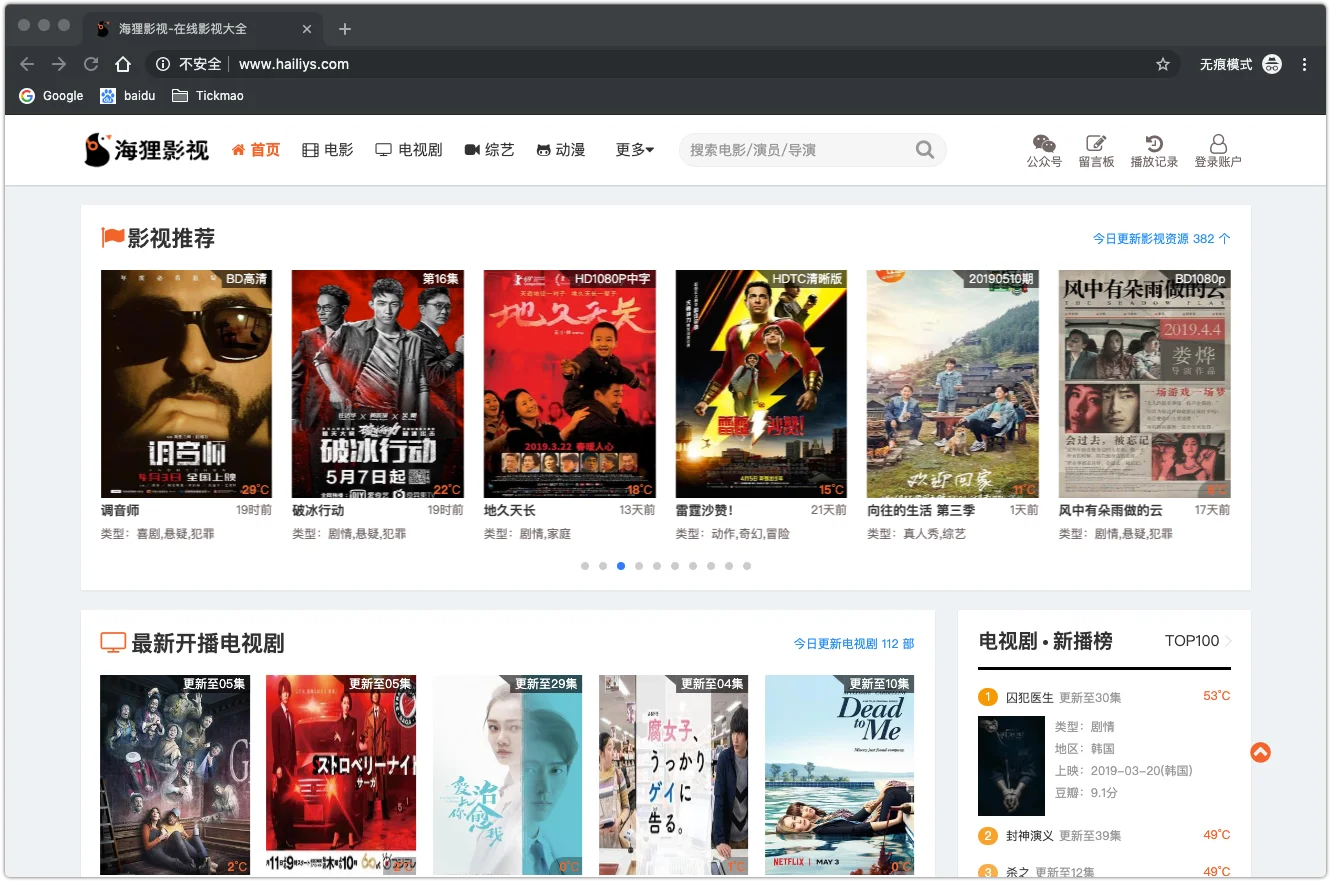Open the TV poster marked 更新至05集 with ghouls

pyautogui.click(x=175, y=775)
